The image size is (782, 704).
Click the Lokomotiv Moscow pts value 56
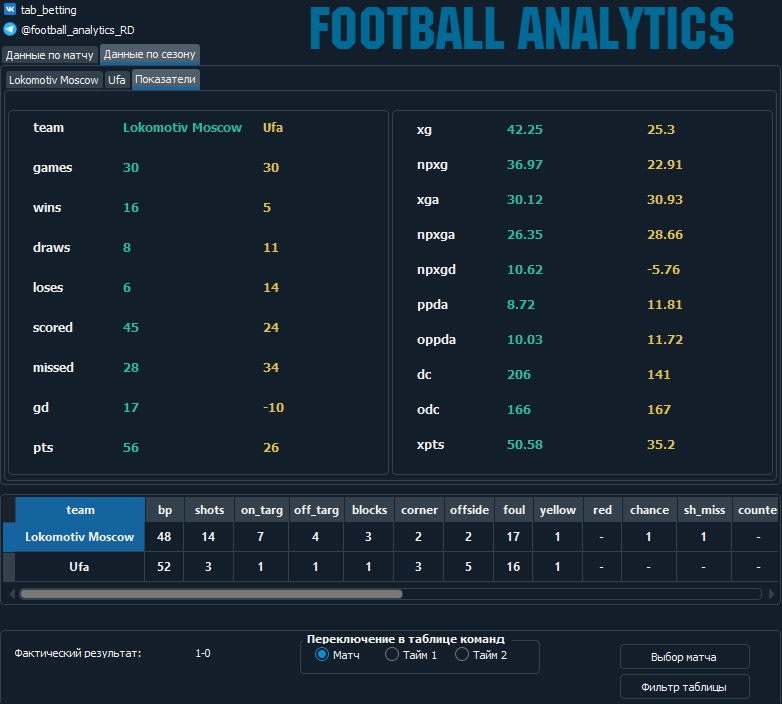[131, 447]
